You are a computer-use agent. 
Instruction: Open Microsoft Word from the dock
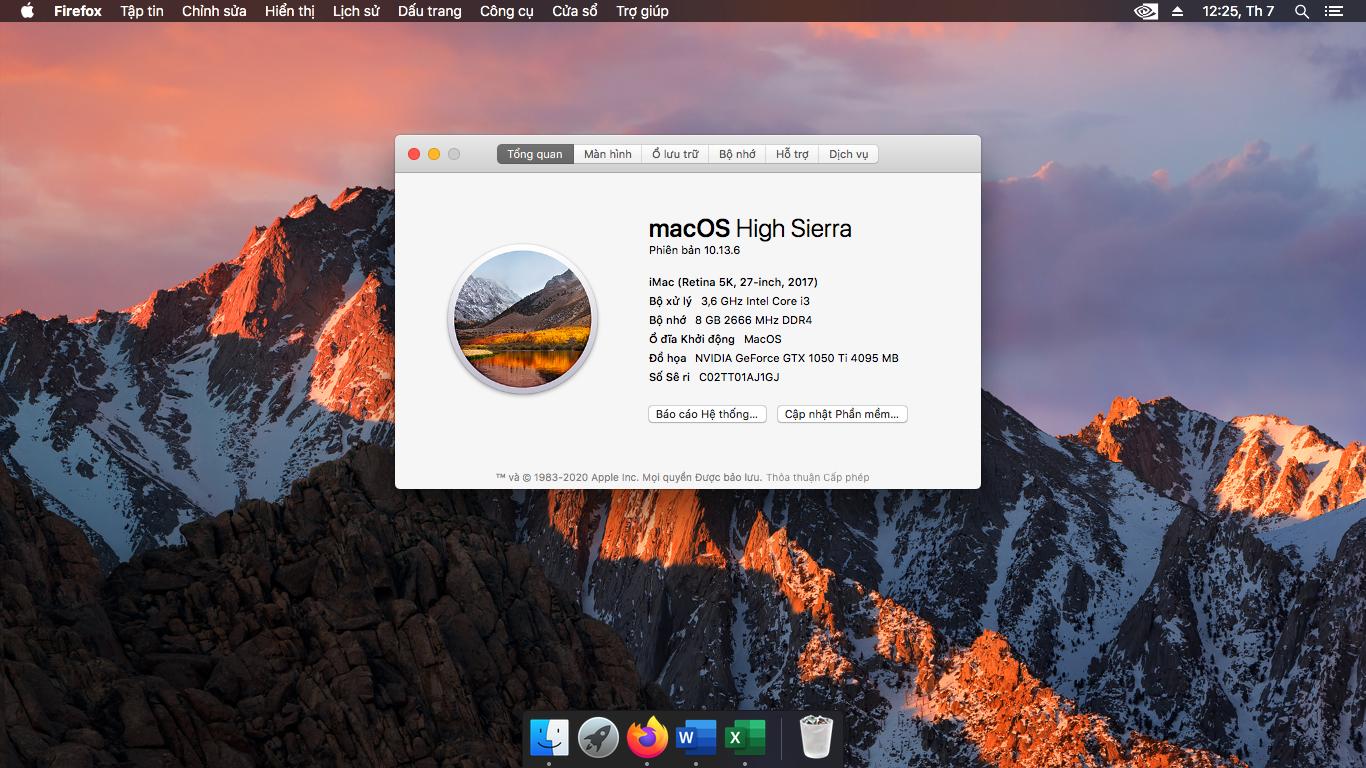pos(696,738)
